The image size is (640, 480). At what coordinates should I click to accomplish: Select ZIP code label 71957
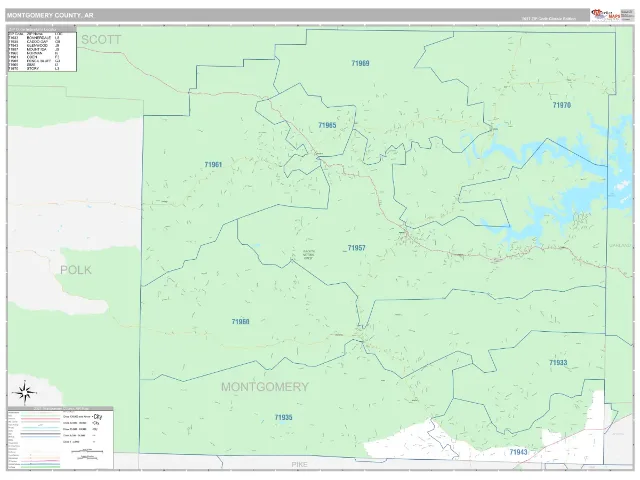(x=356, y=248)
